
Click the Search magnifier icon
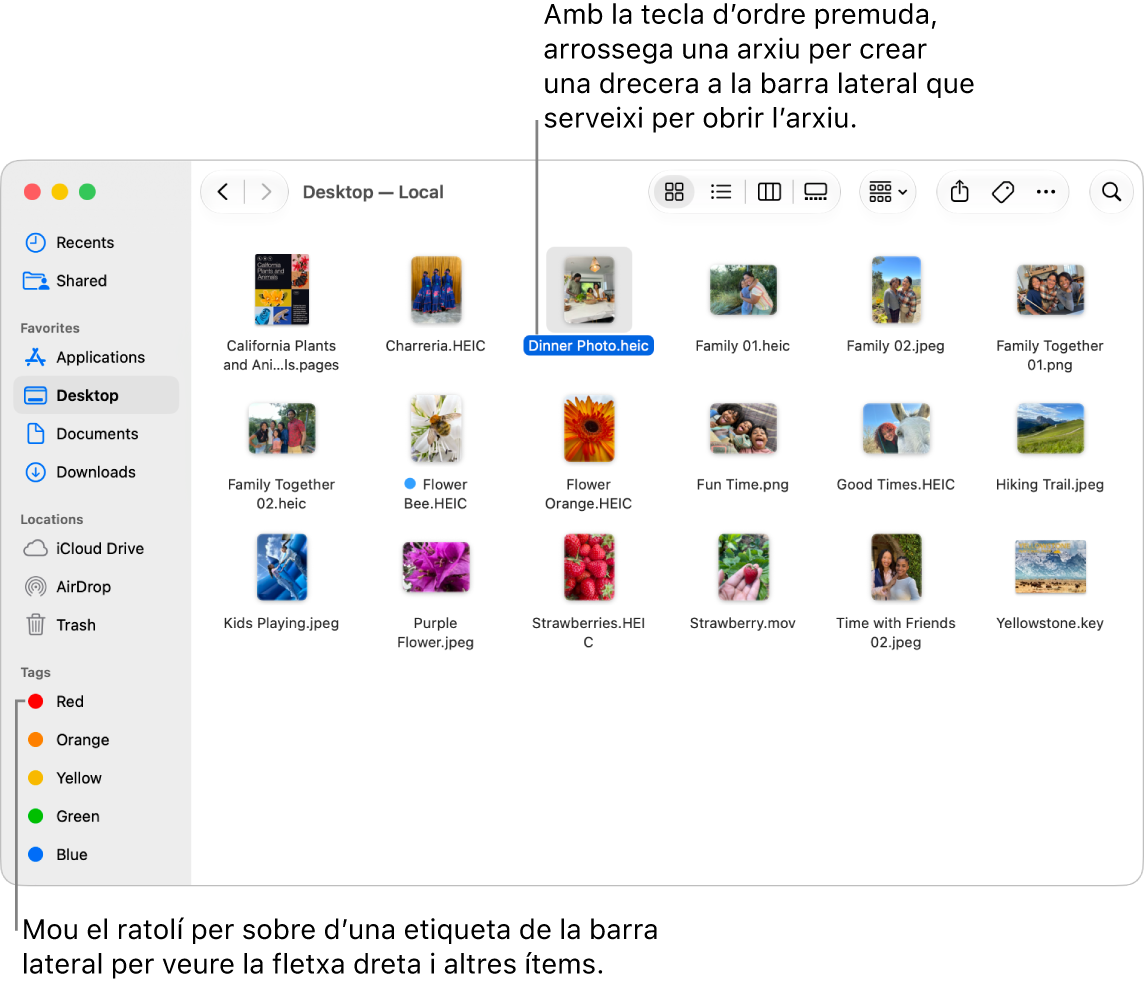(x=1111, y=192)
